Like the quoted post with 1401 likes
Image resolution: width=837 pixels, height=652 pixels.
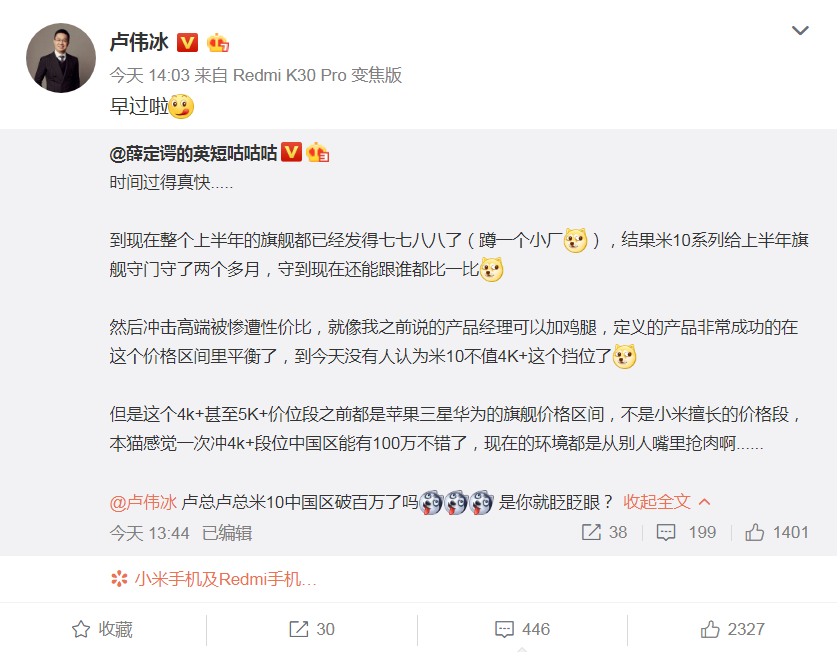click(x=777, y=532)
